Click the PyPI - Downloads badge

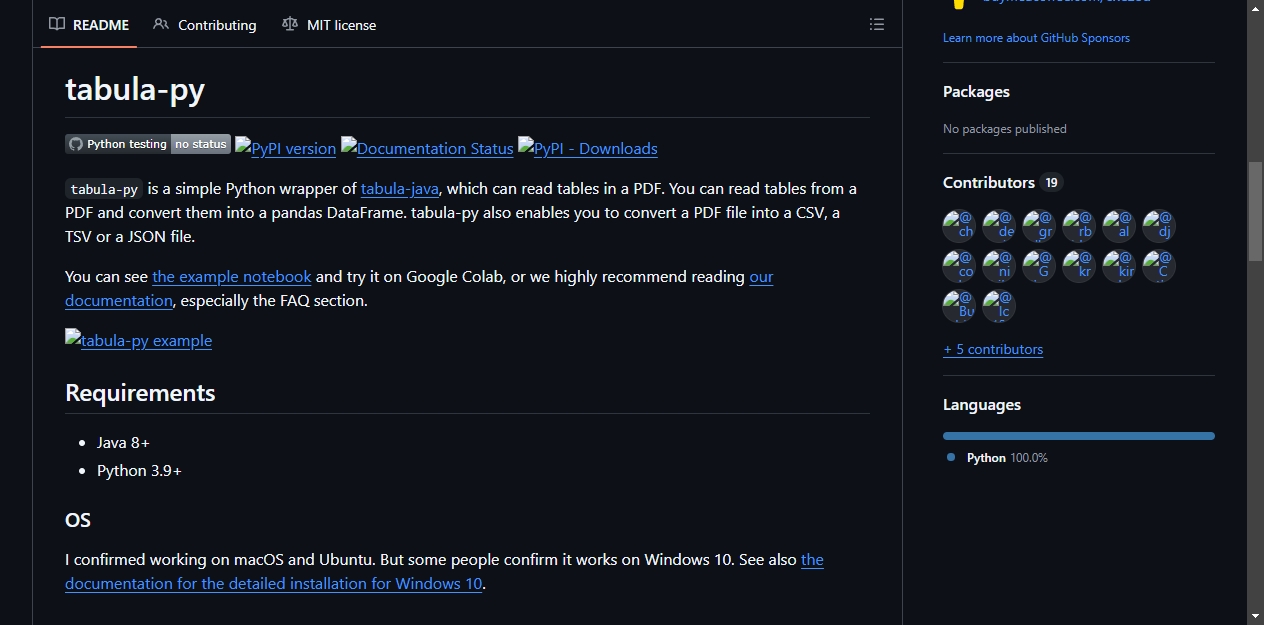588,148
